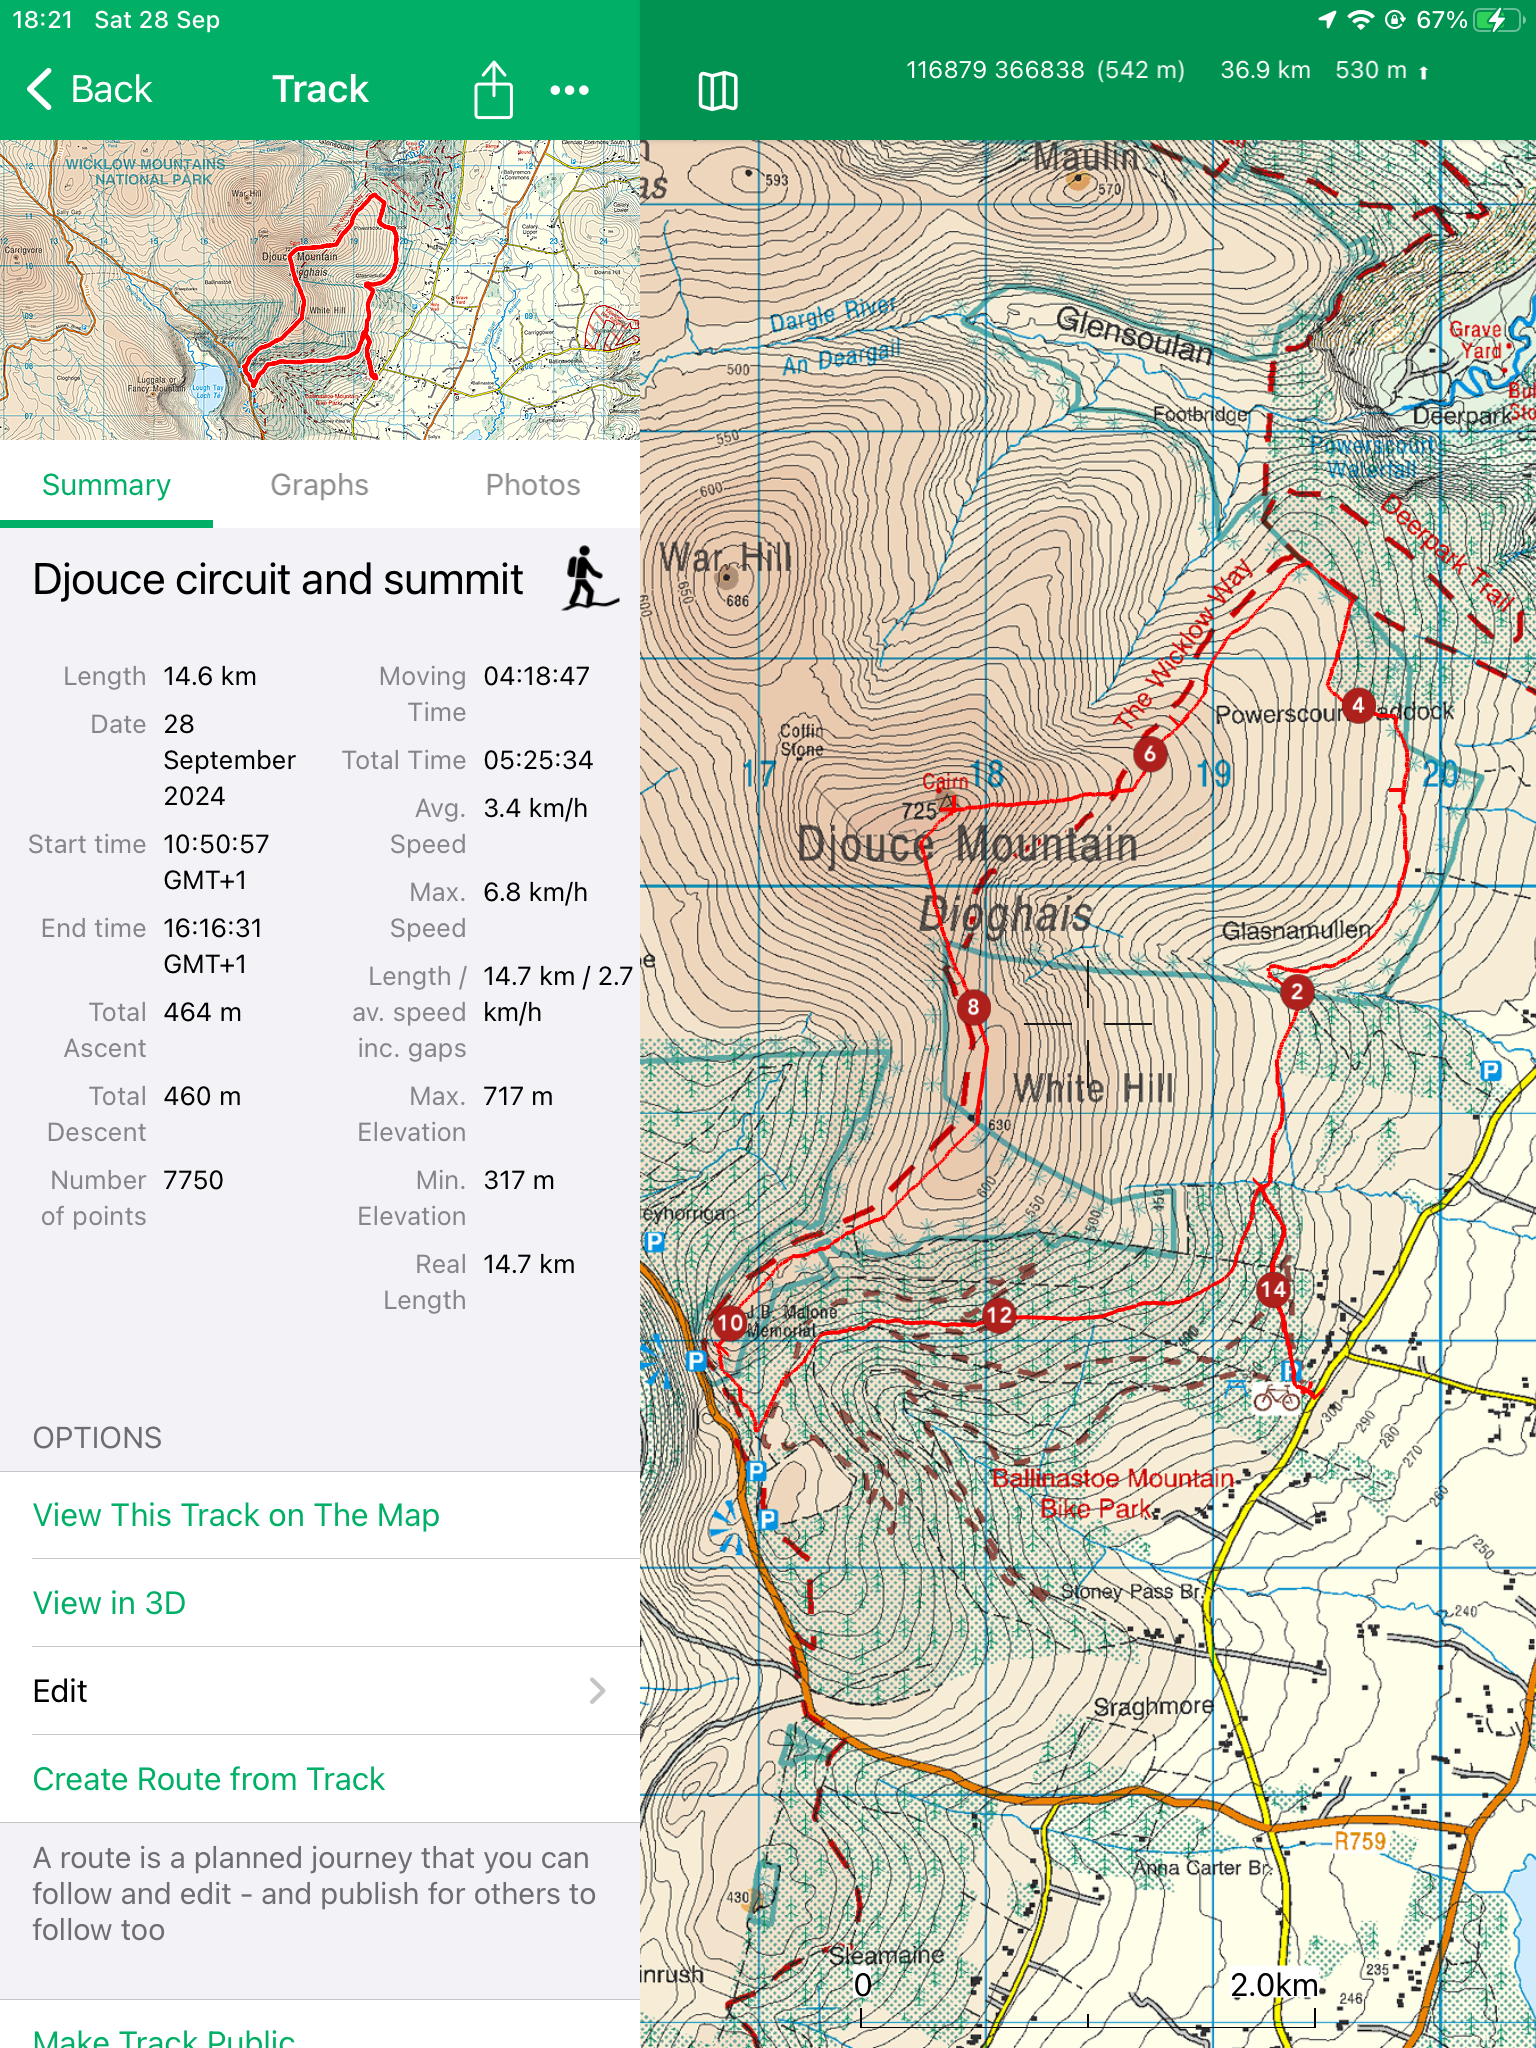Tap the track overview map thumbnail
The height and width of the screenshot is (2048, 1536).
320,290
